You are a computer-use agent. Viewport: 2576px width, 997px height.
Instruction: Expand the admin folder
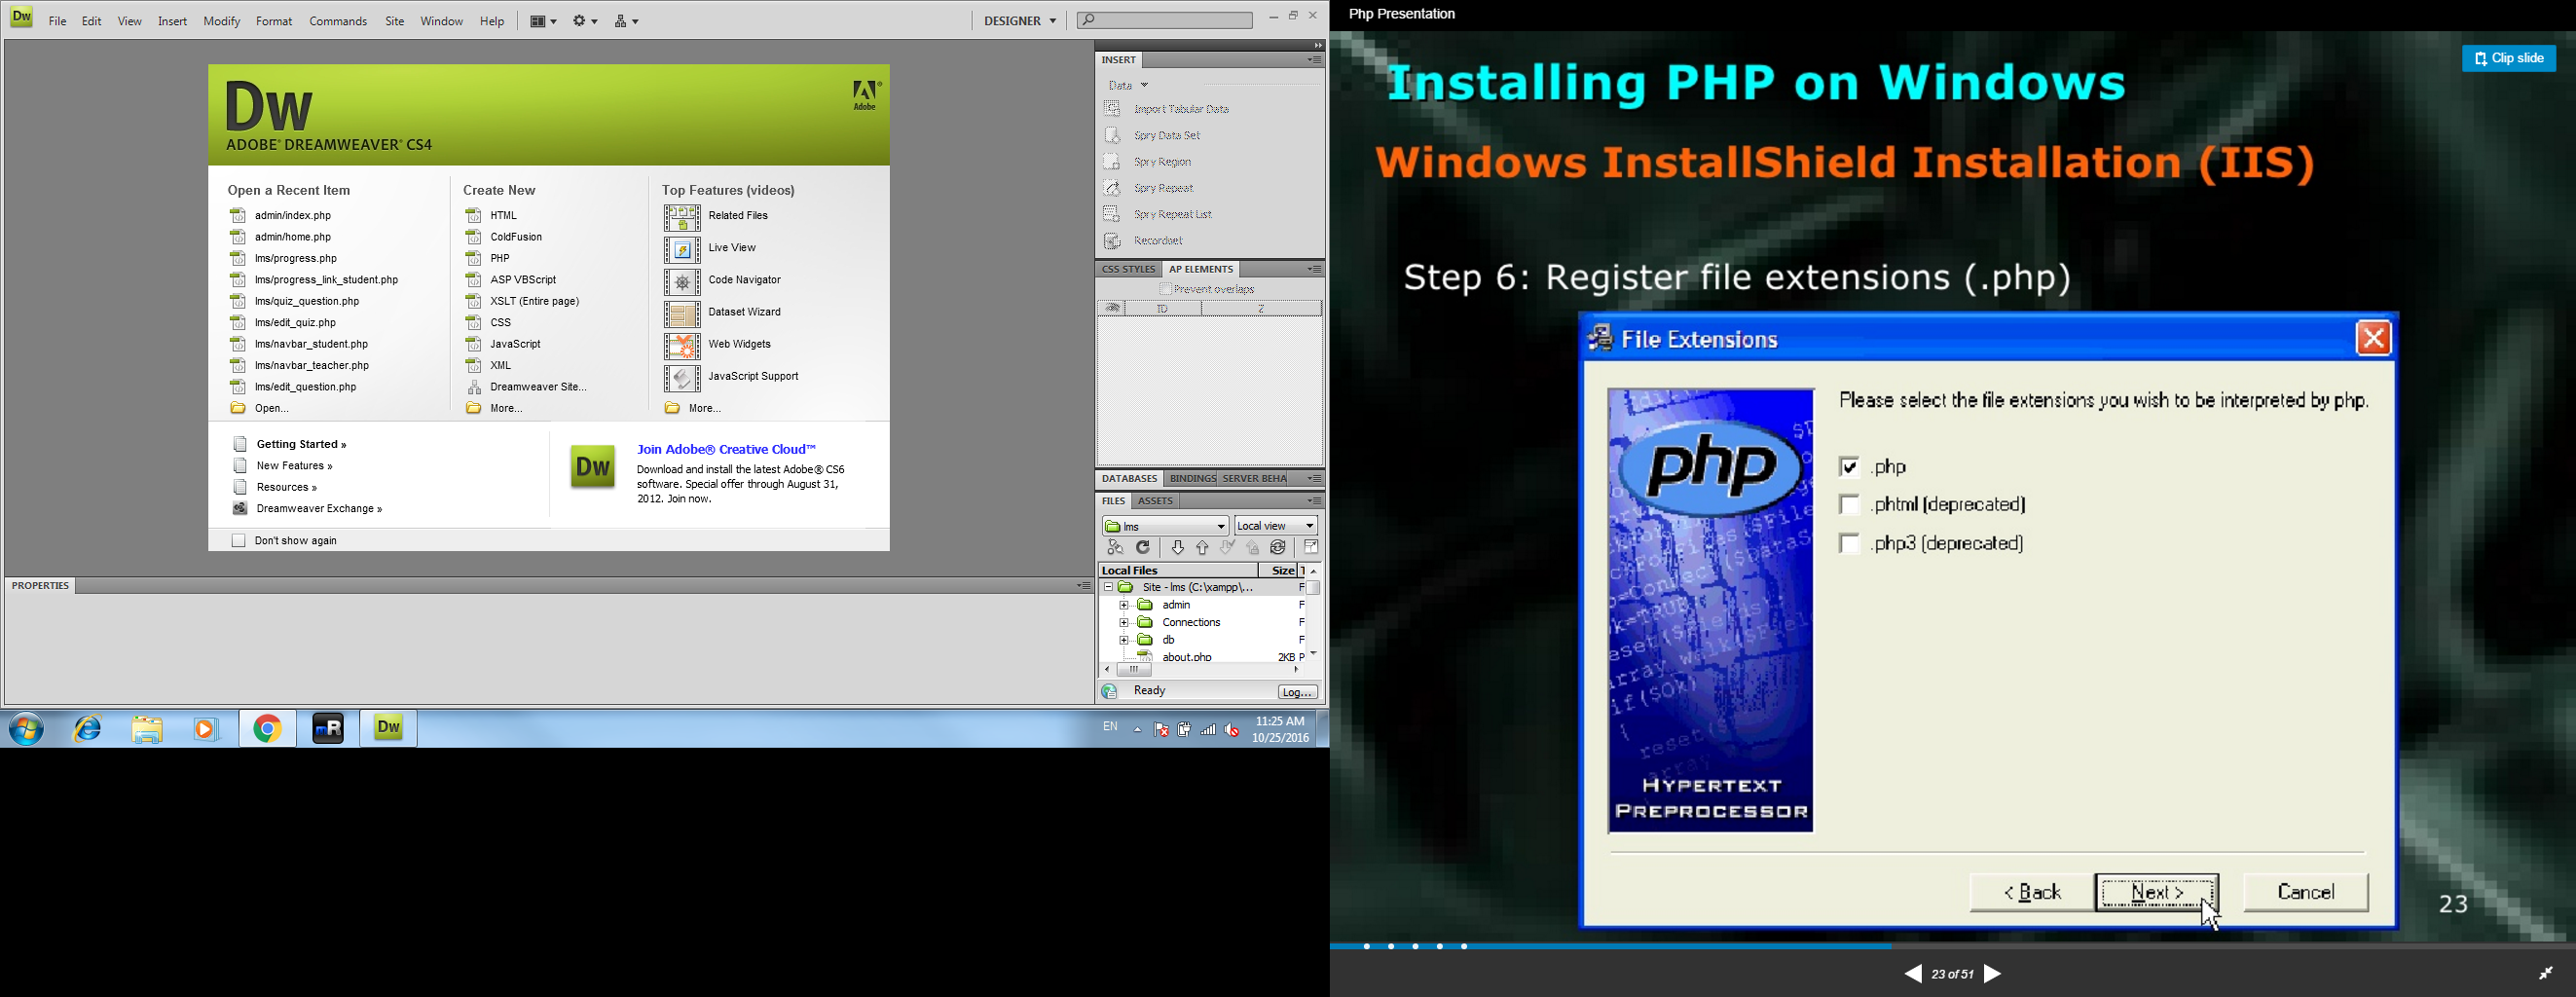tap(1124, 606)
